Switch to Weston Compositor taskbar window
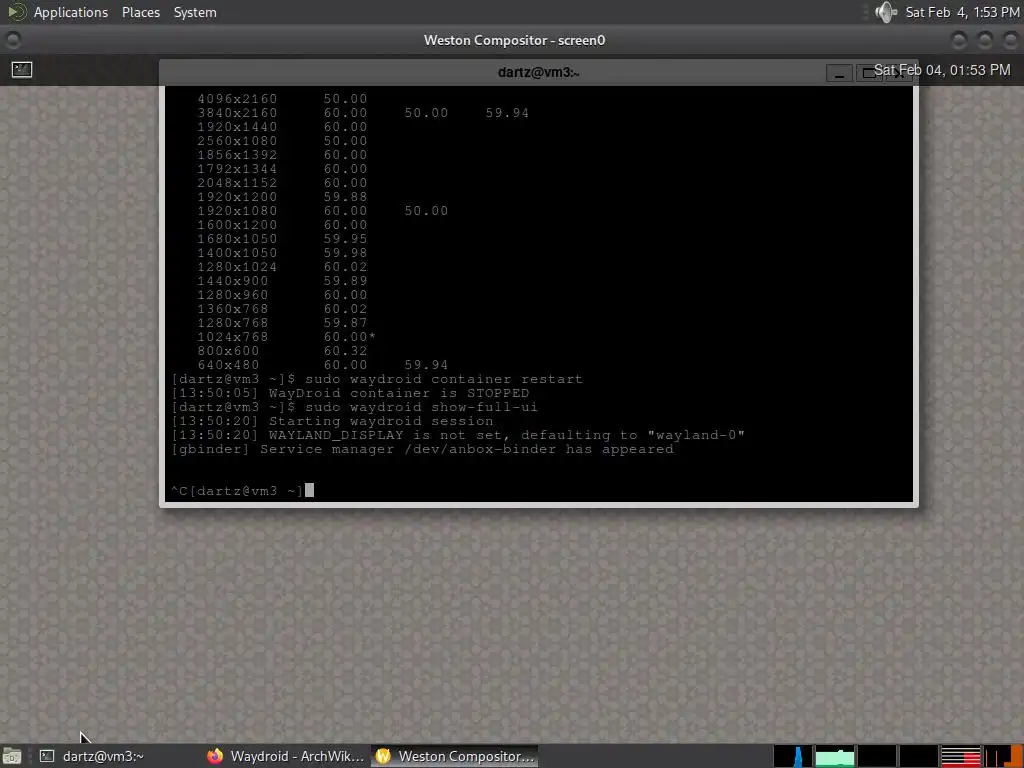 455,756
